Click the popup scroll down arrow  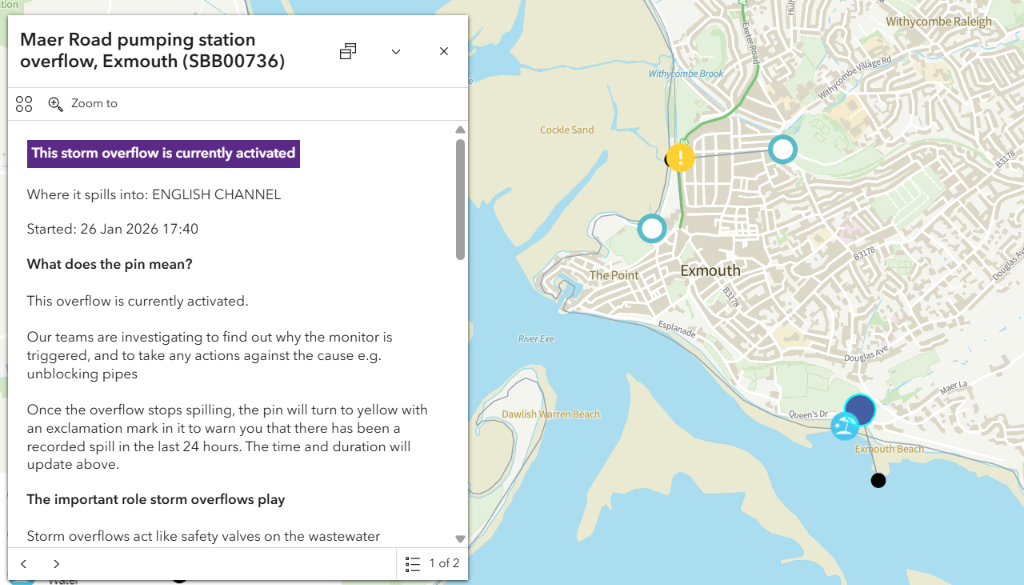pos(460,538)
